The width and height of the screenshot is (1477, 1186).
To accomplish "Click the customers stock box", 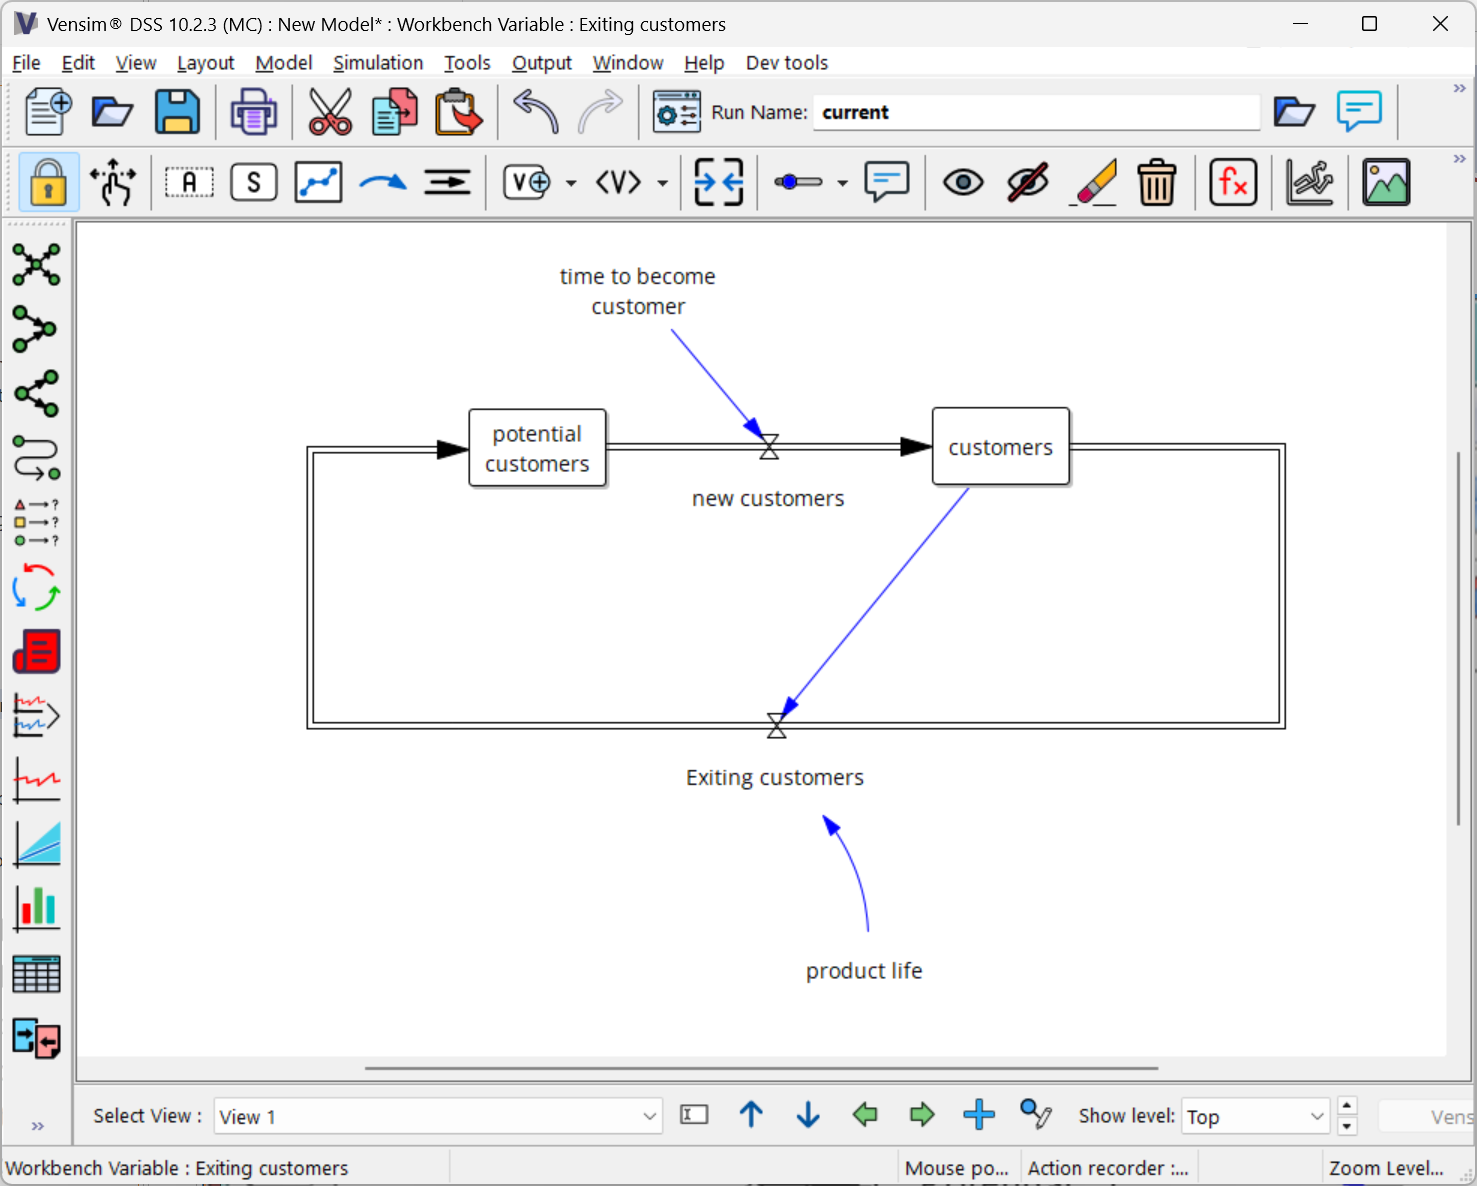I will click(x=1000, y=447).
